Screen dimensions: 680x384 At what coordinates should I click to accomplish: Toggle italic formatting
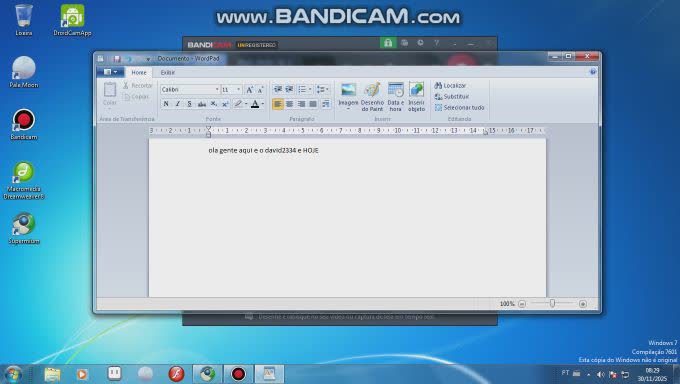point(178,104)
